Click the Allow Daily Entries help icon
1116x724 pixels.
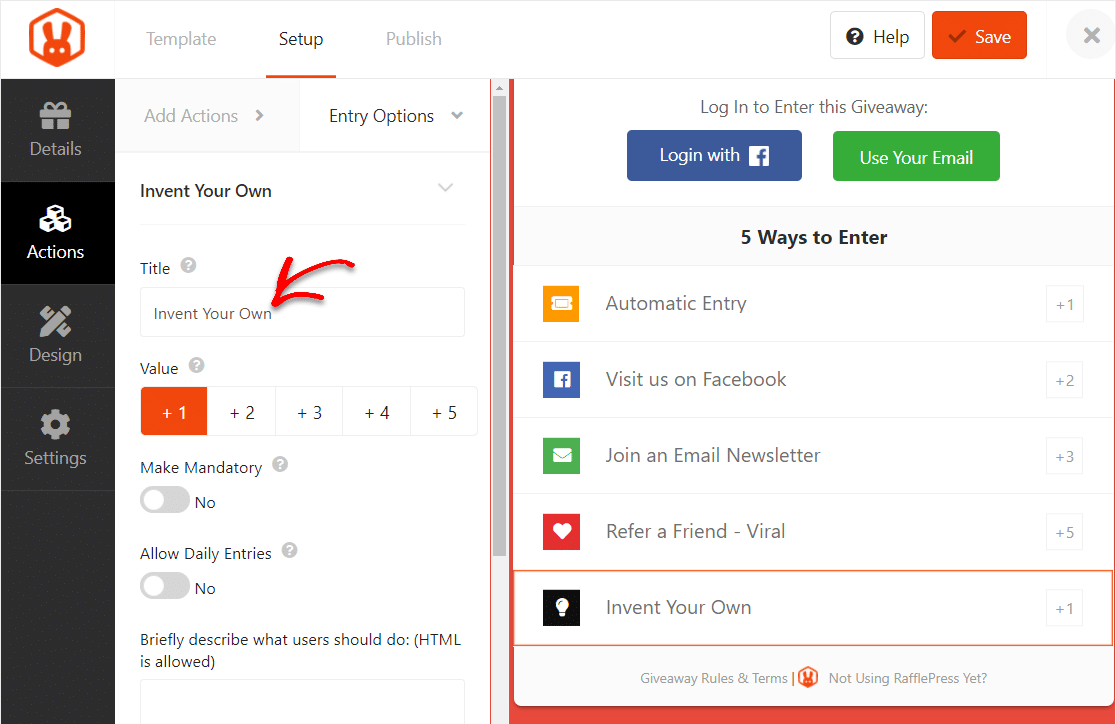[290, 550]
